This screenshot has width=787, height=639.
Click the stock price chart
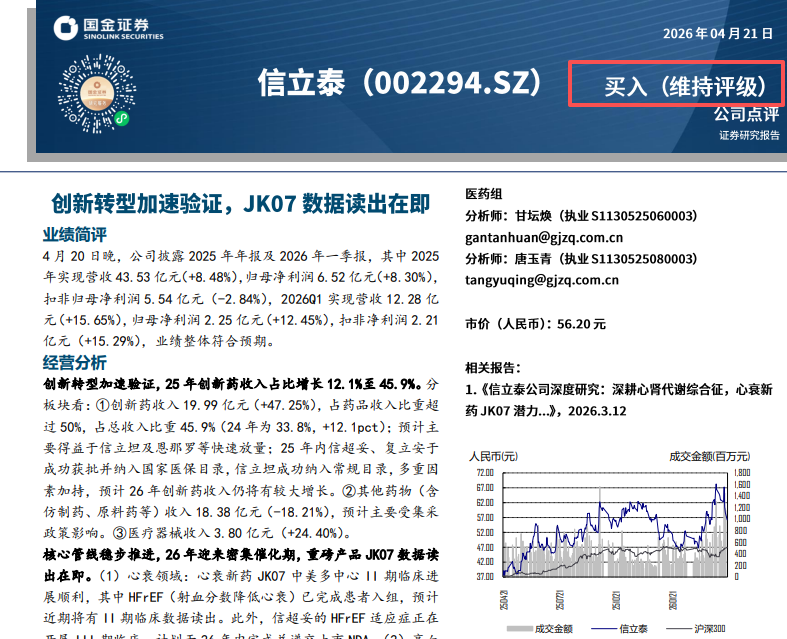click(614, 525)
